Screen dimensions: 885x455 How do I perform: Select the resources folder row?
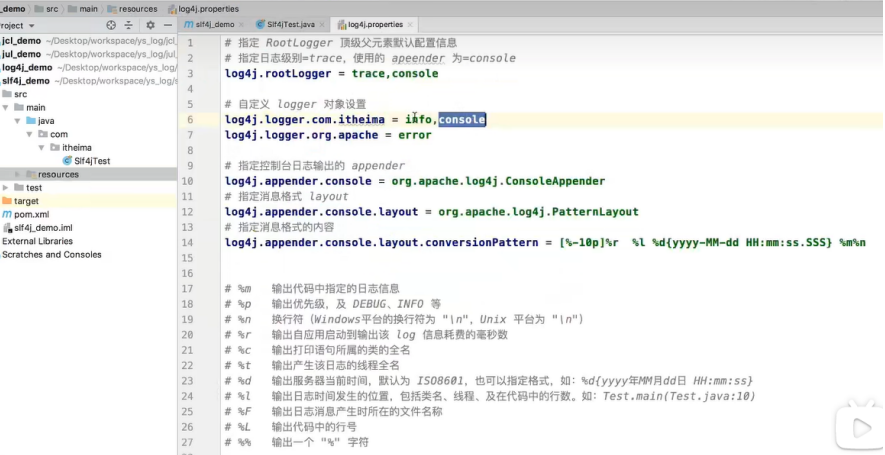[88, 174]
